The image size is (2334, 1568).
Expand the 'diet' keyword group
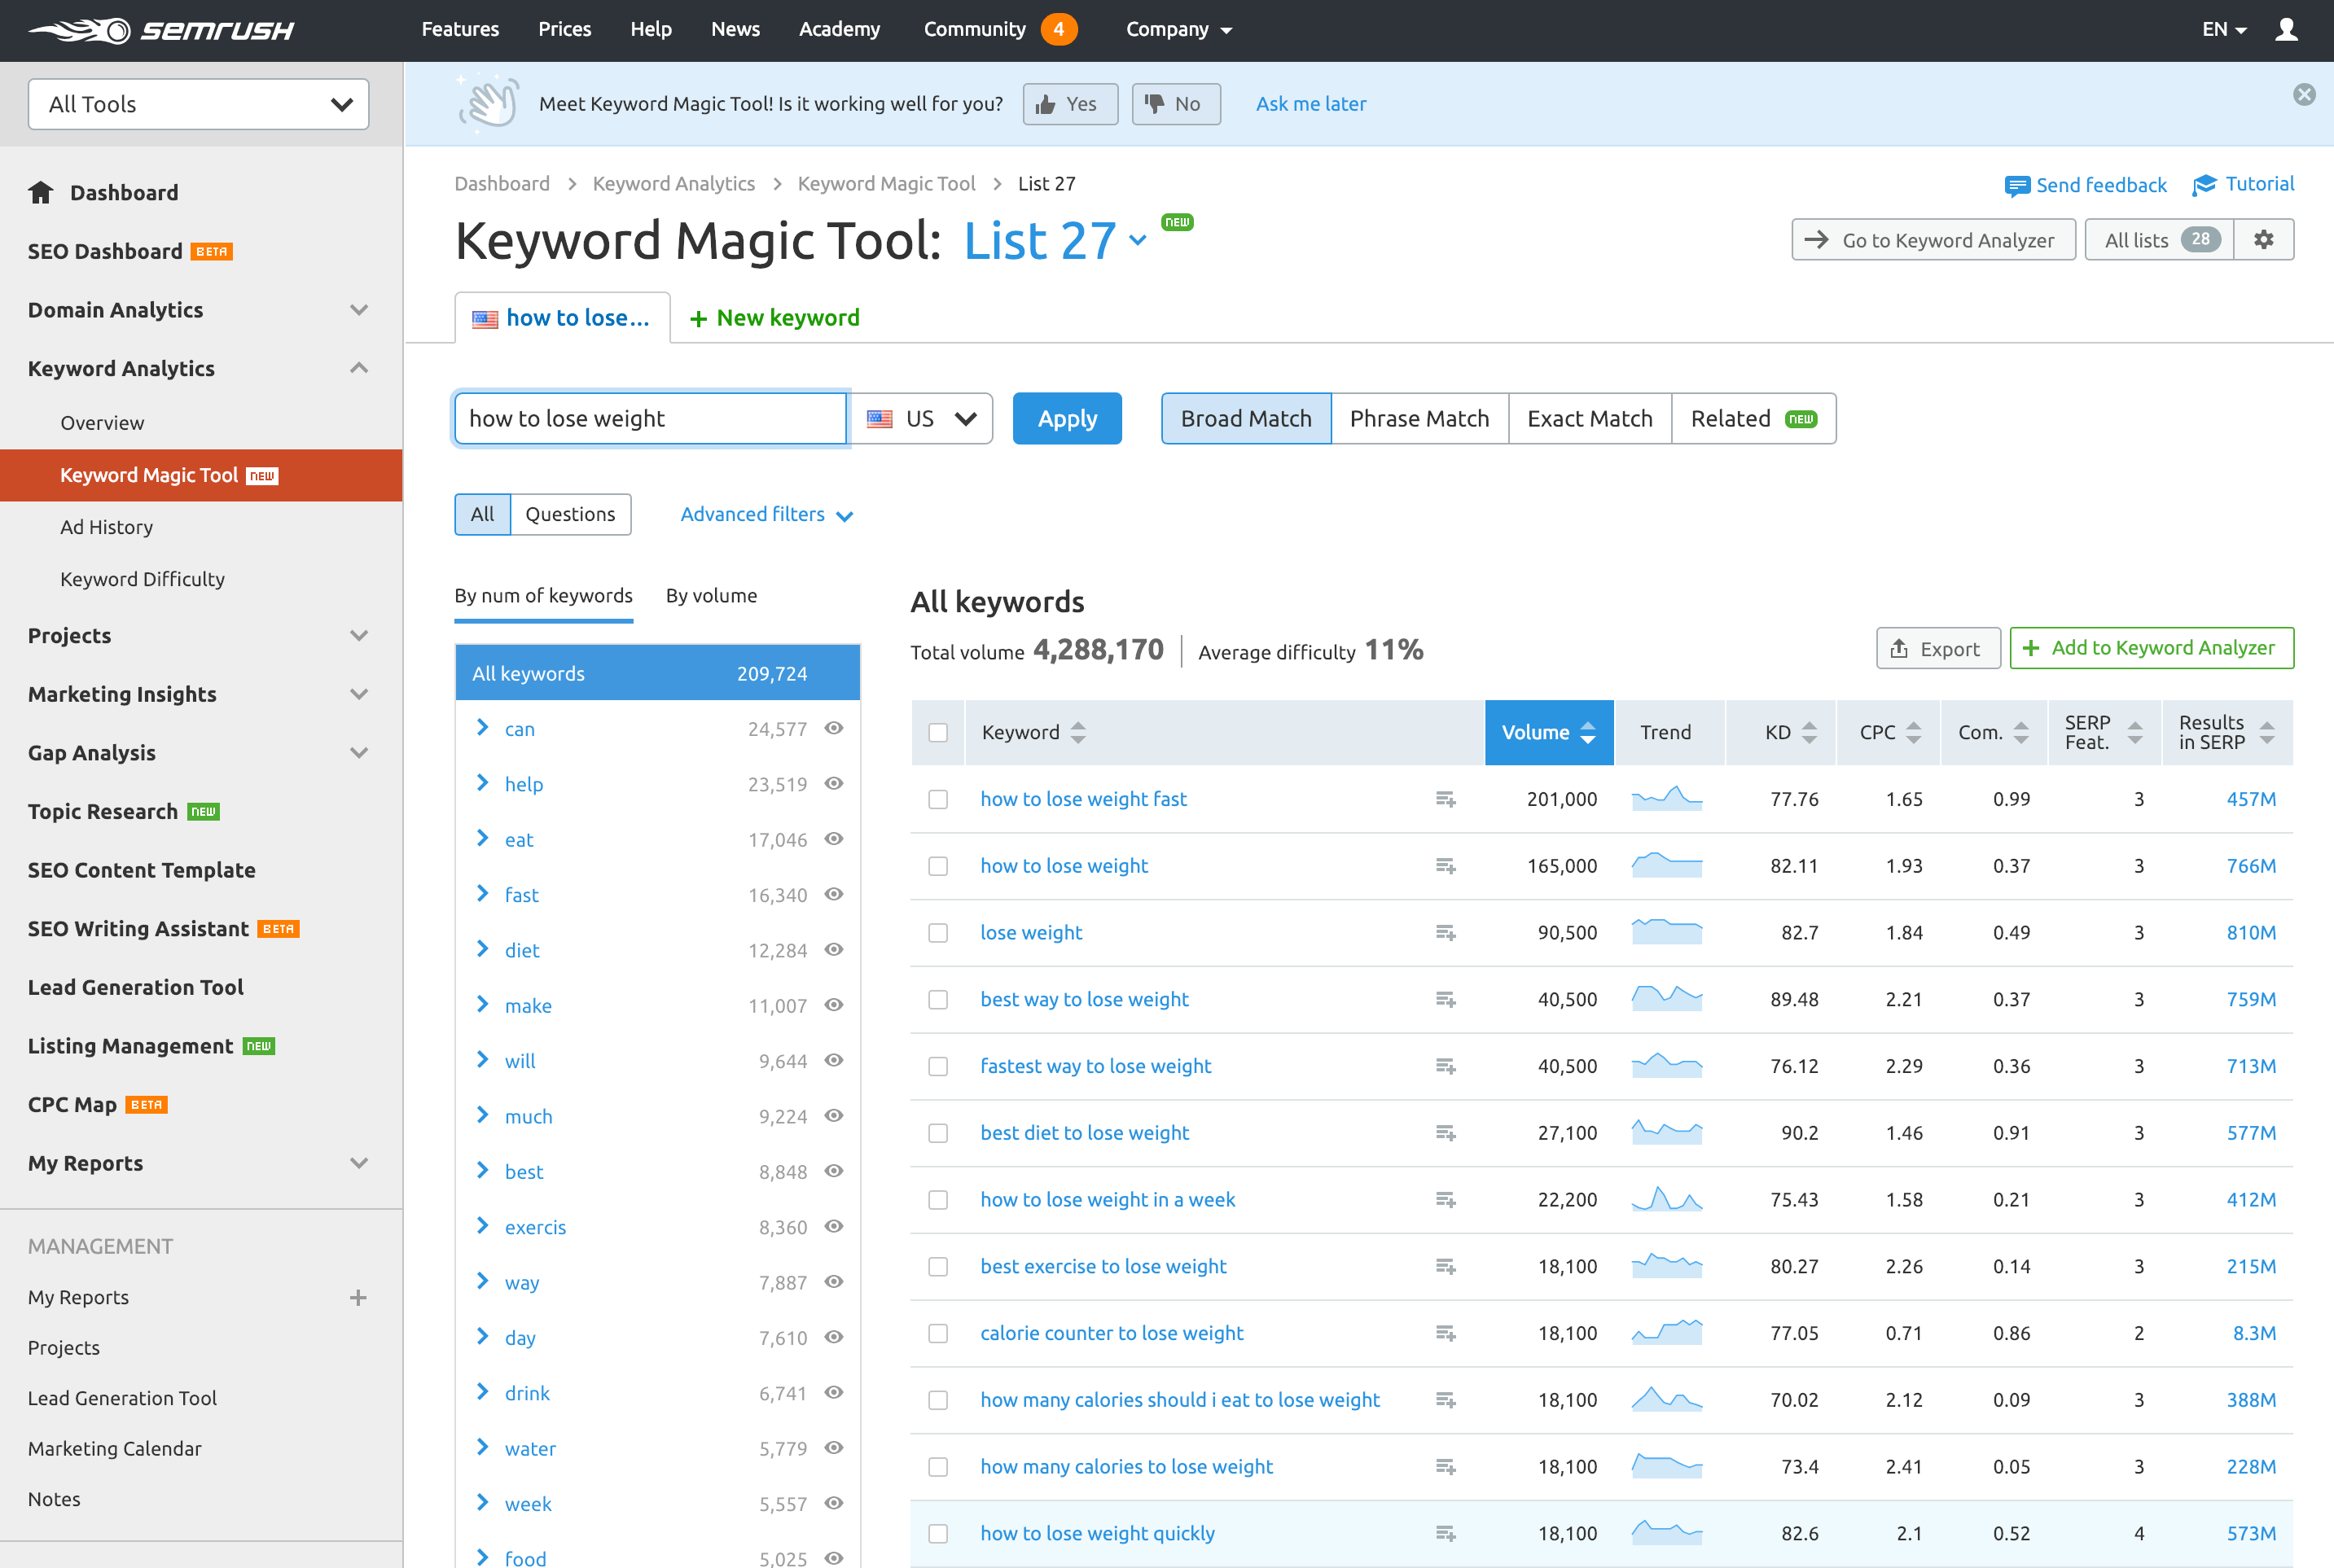pos(483,949)
